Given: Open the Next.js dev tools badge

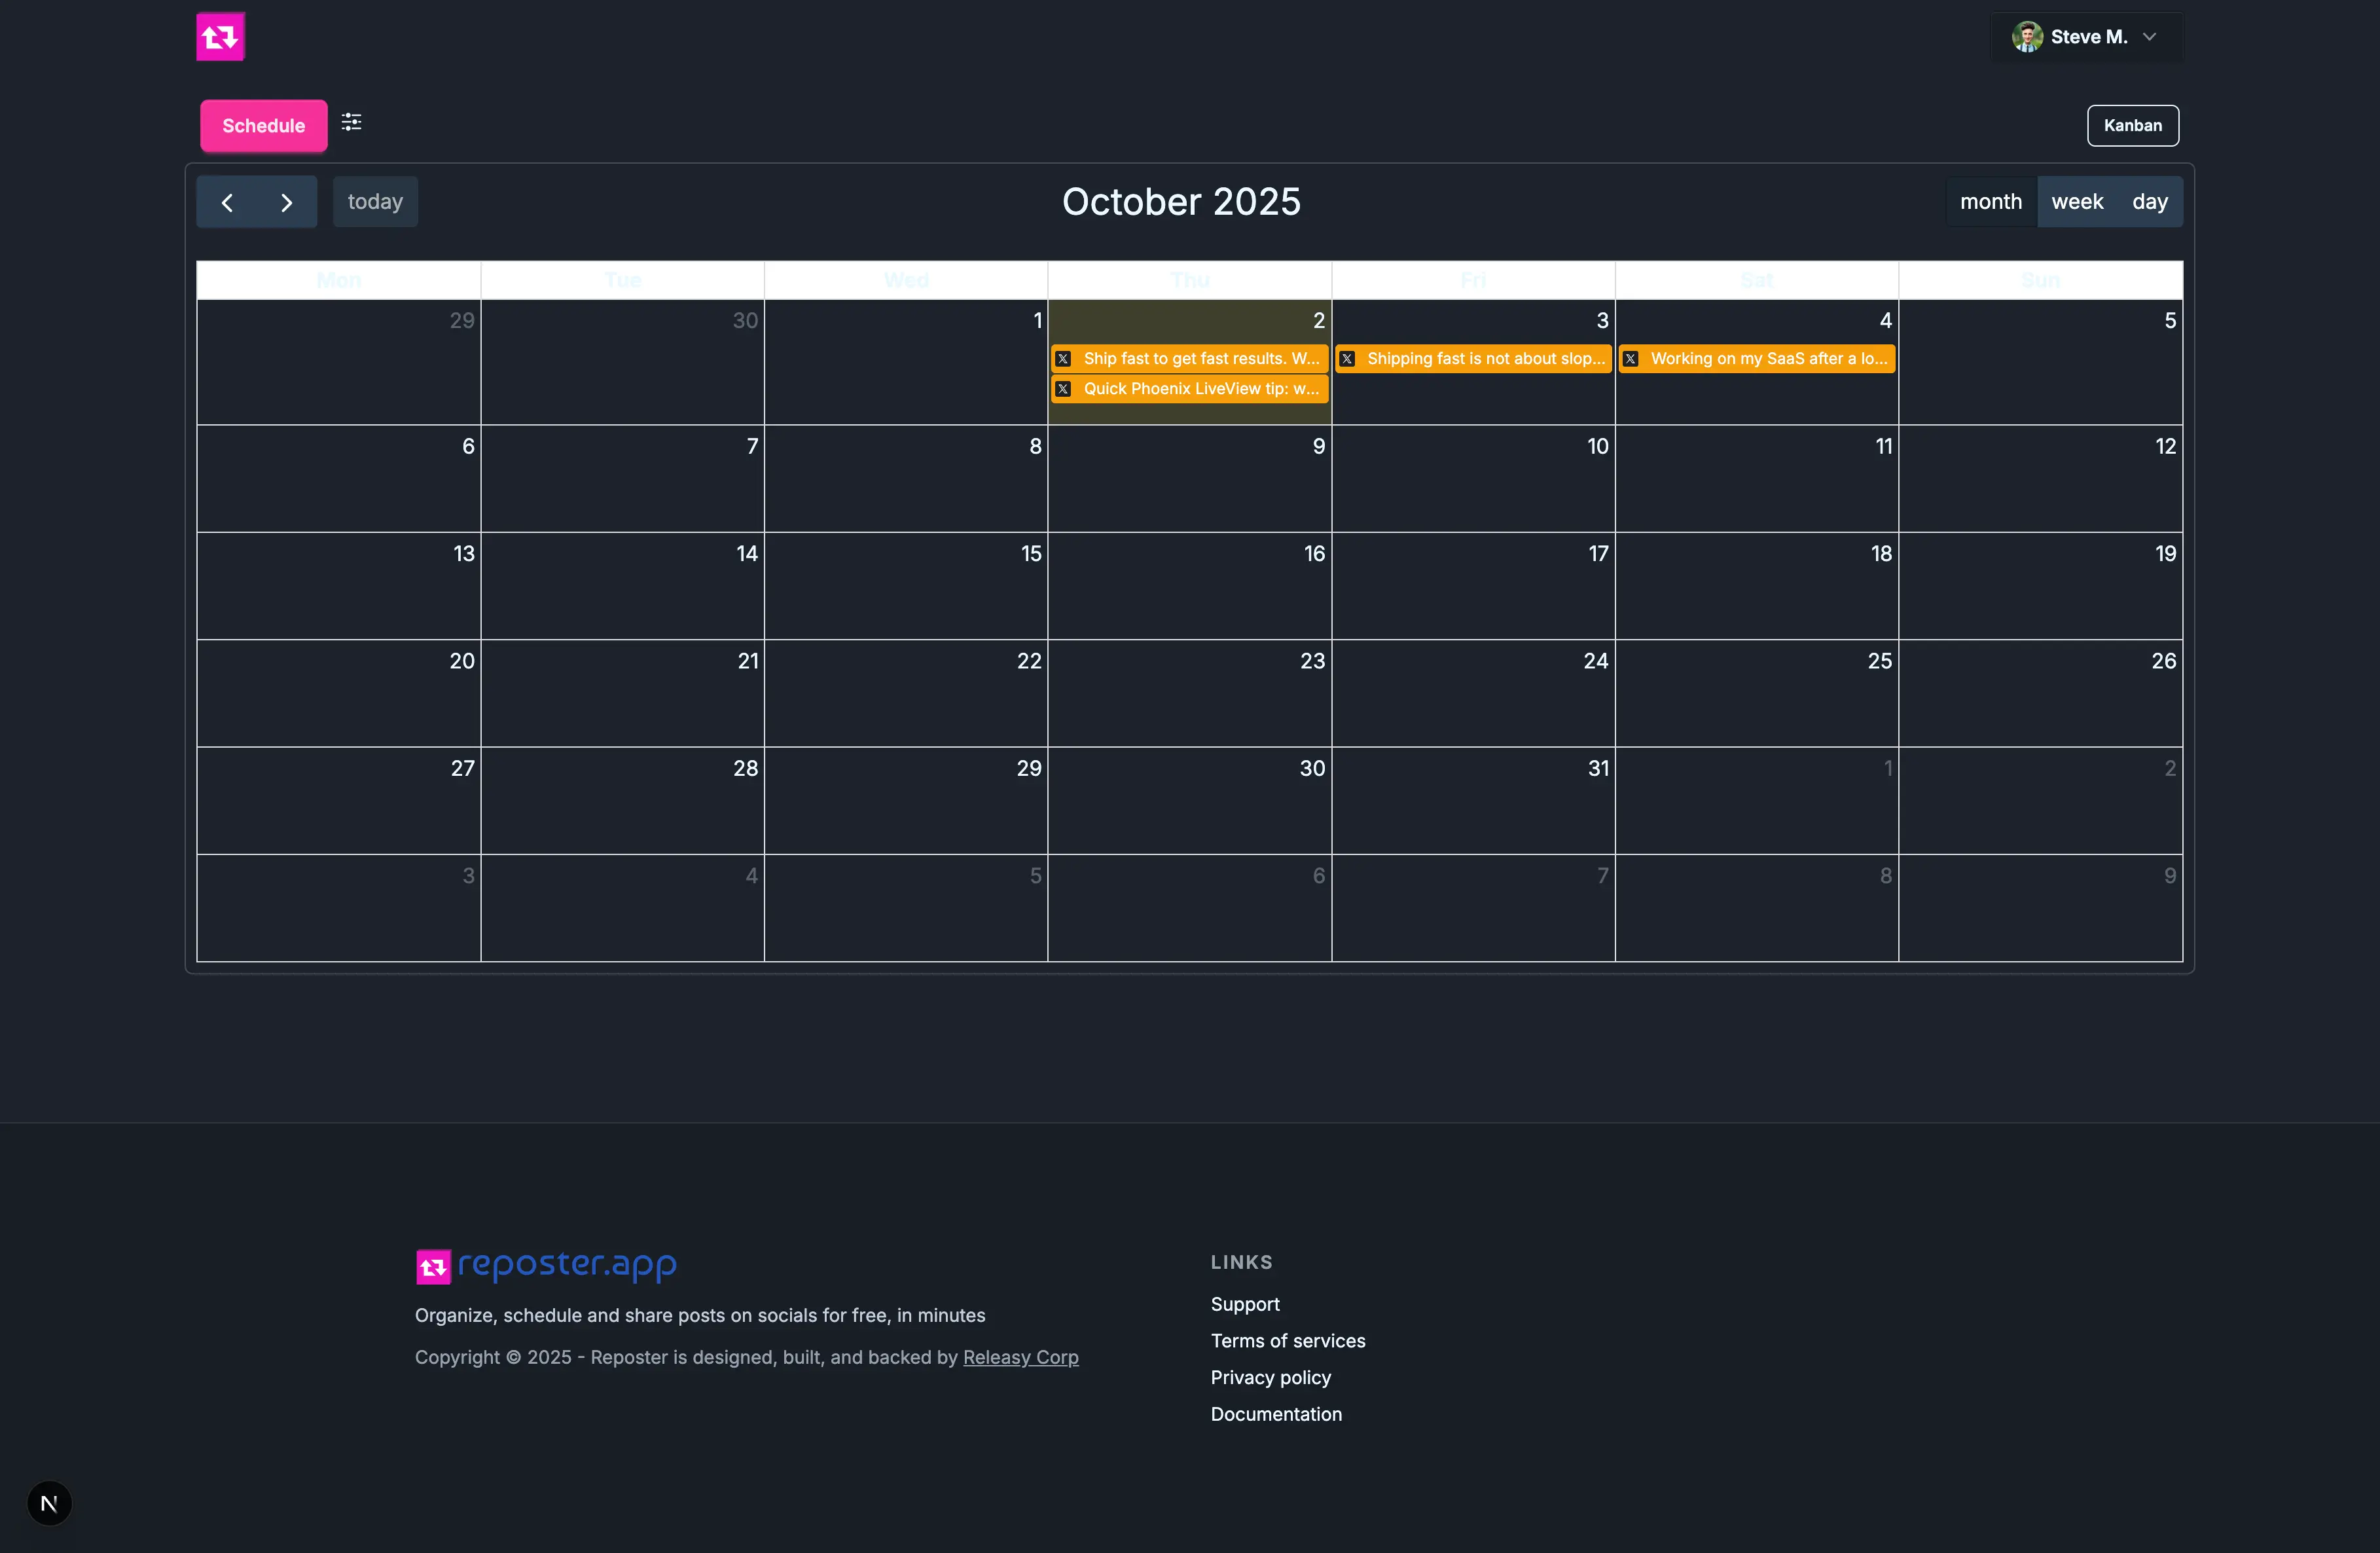Looking at the screenshot, I should click(49, 1503).
